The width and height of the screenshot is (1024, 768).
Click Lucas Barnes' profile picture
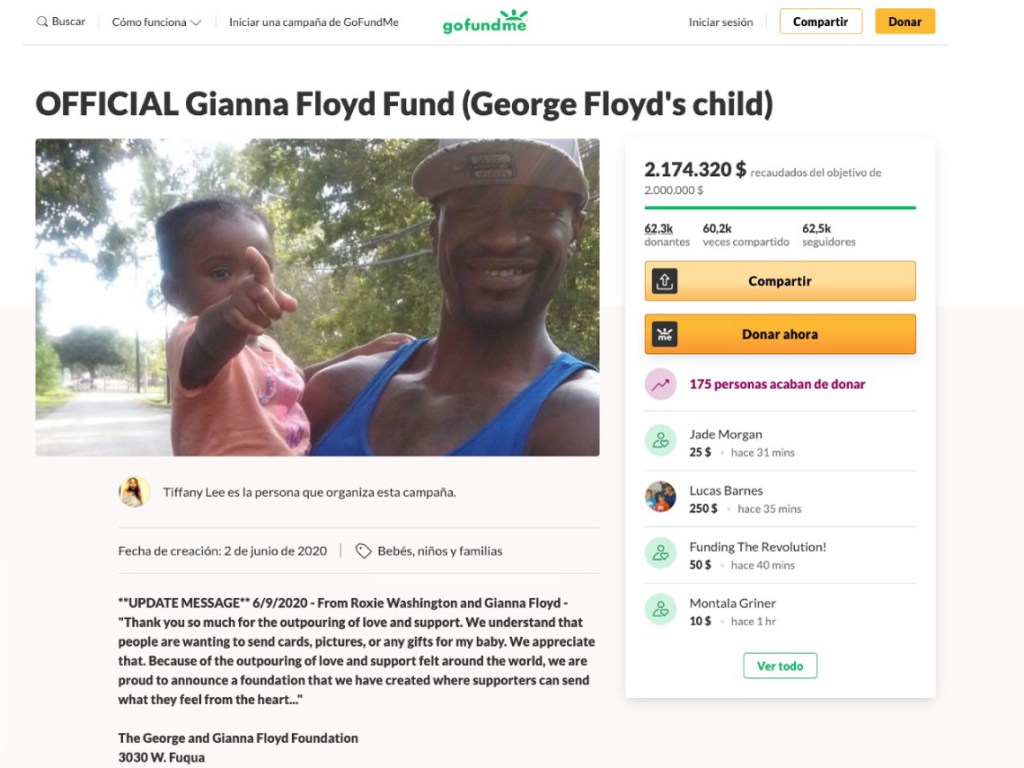coord(660,497)
